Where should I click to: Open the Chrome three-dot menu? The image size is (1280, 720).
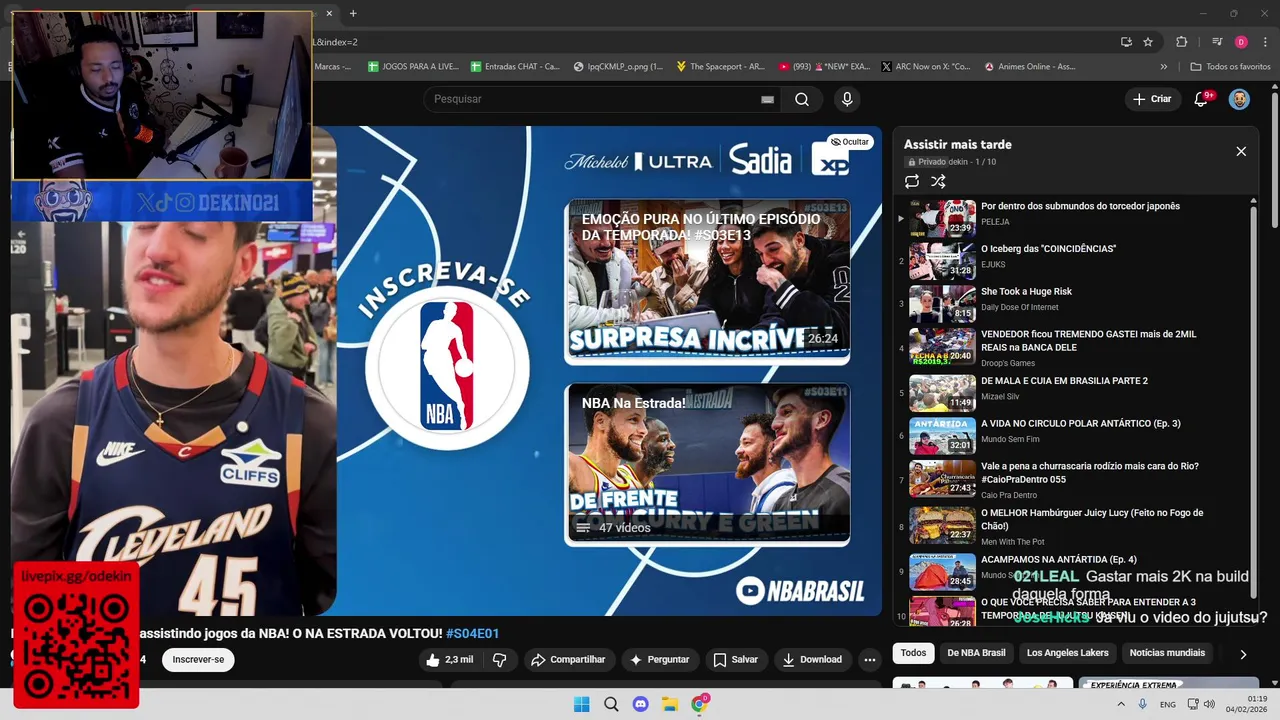(1264, 42)
